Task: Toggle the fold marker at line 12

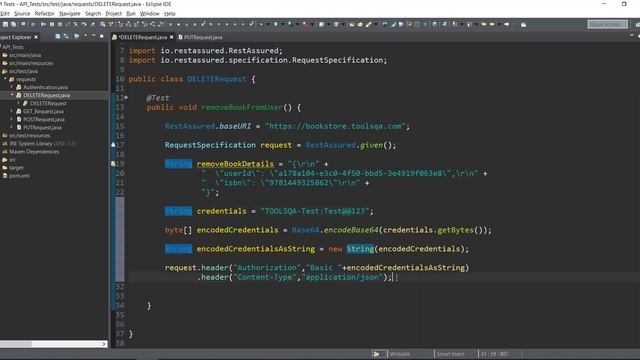Action: [126, 98]
